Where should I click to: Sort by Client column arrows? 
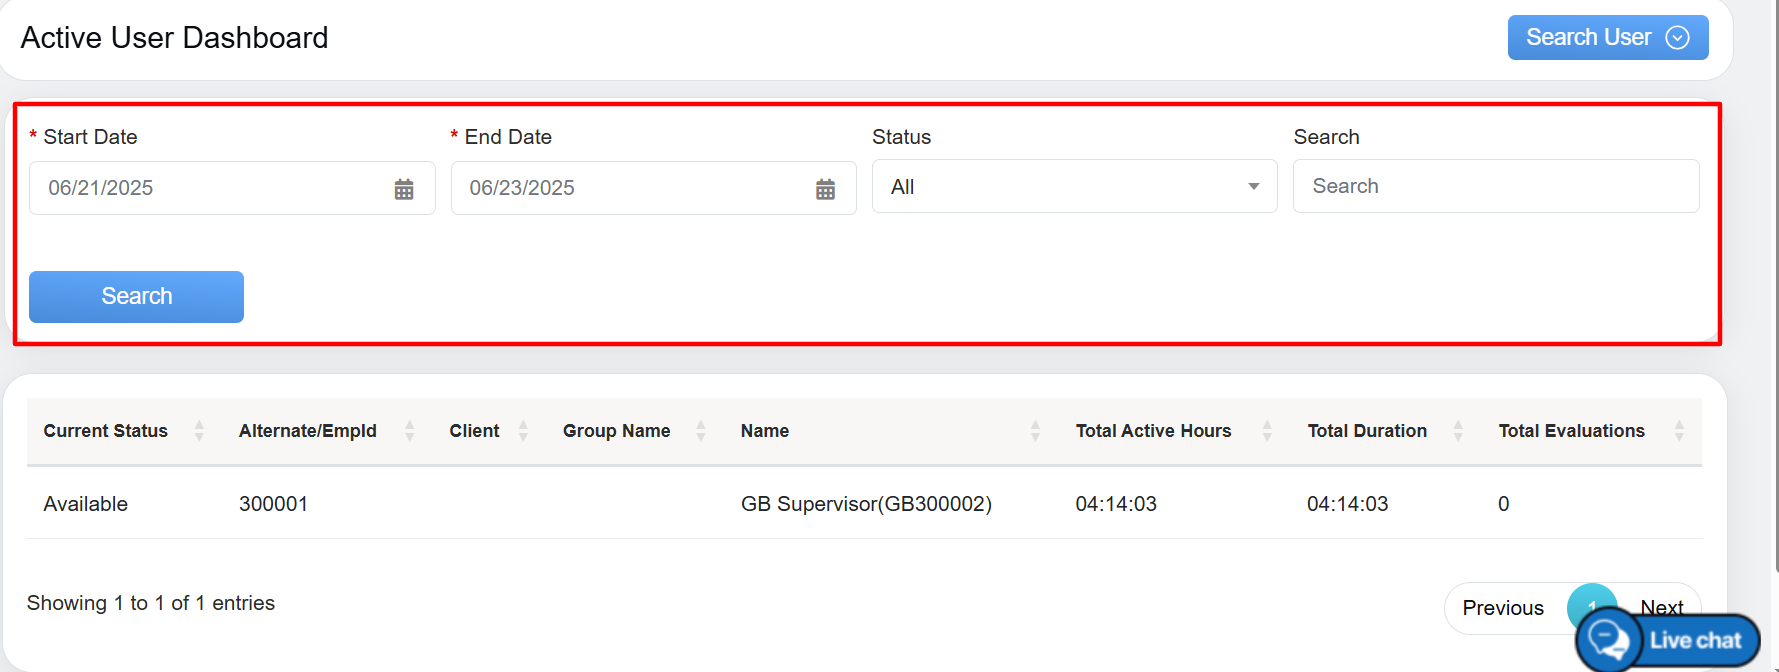click(x=523, y=431)
